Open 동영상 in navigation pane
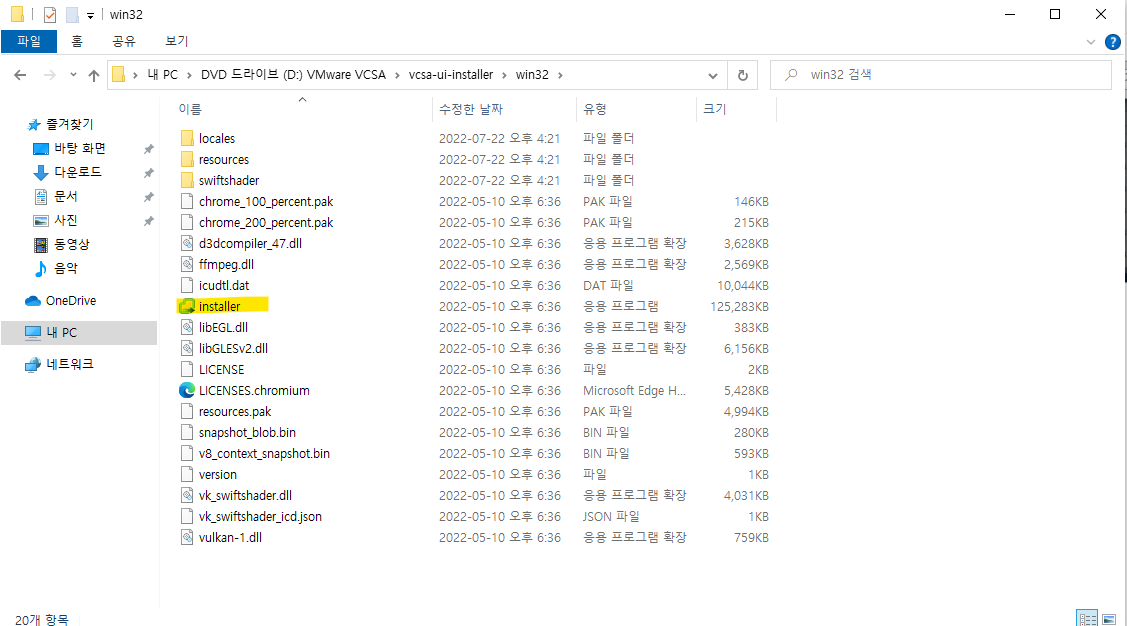This screenshot has width=1127, height=626. click(x=72, y=244)
